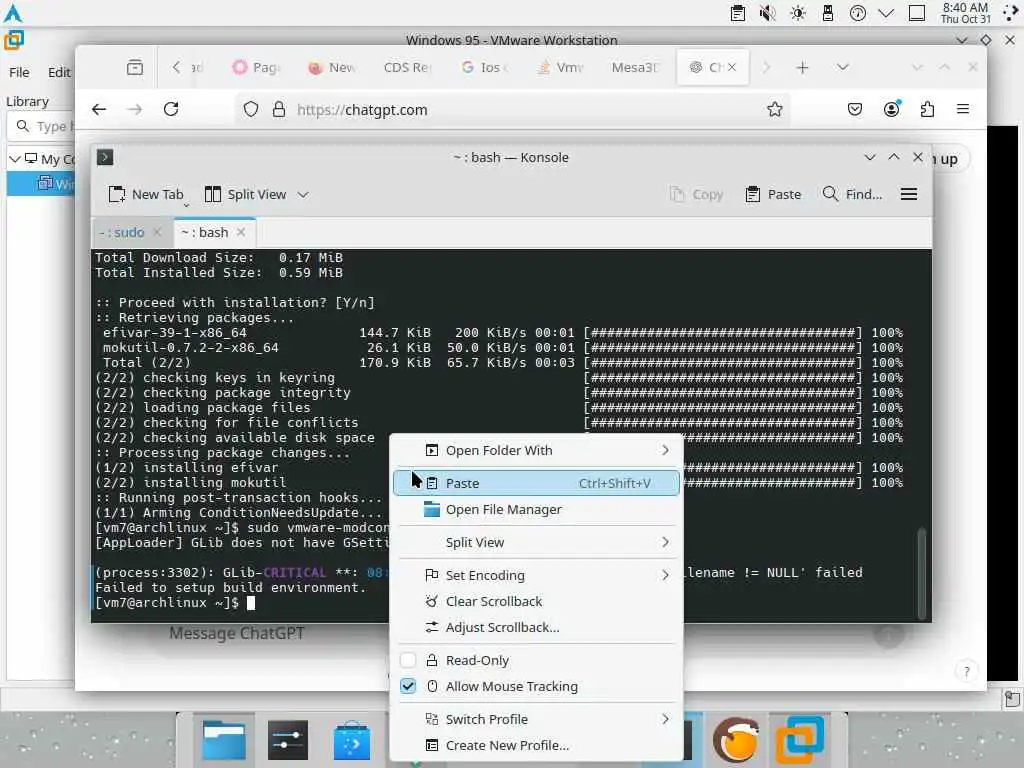Viewport: 1024px width, 768px height.
Task: Click the Konsole terminal scrollbar
Action: pyautogui.click(x=921, y=572)
